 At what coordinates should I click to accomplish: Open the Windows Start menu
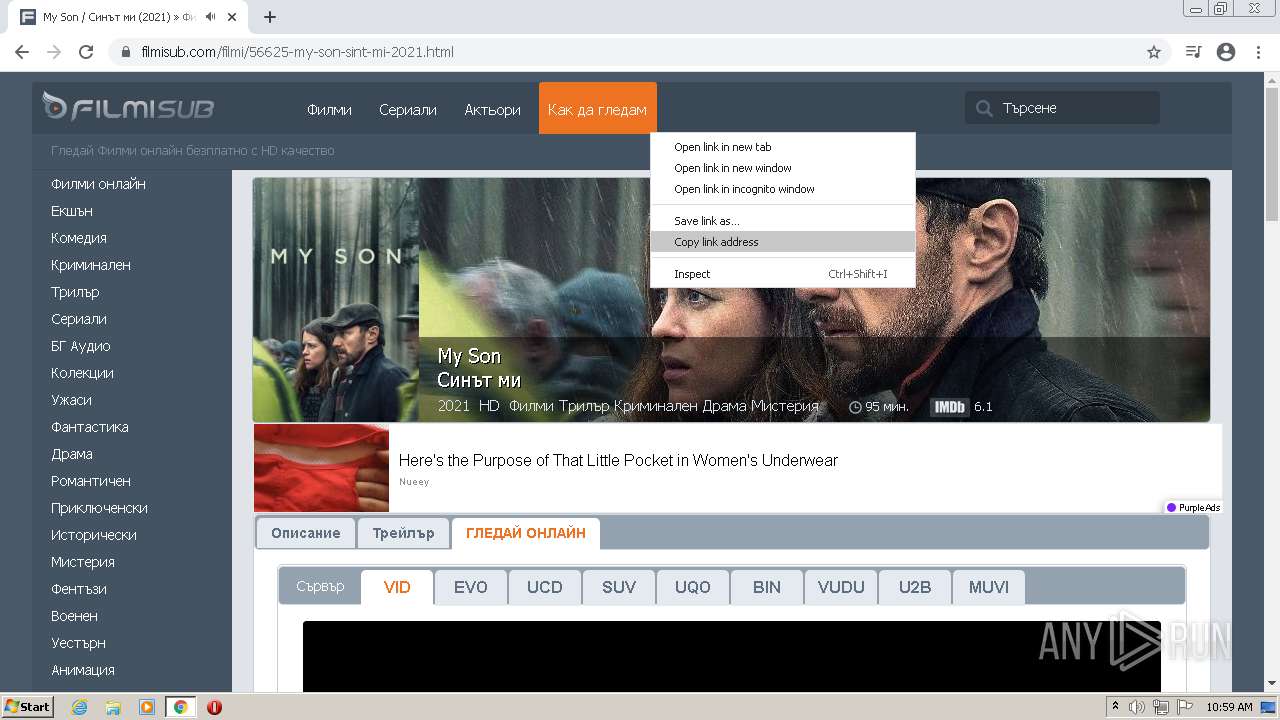pos(28,707)
